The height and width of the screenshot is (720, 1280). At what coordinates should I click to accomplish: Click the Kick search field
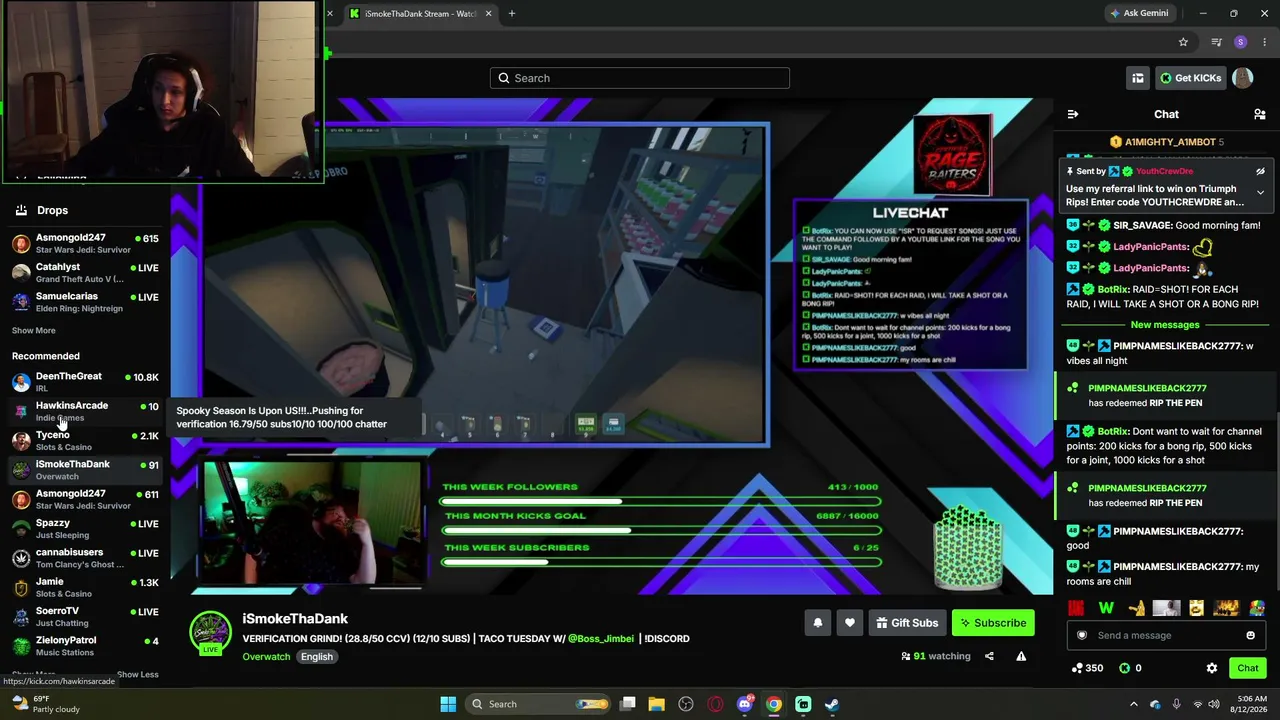pyautogui.click(x=640, y=78)
